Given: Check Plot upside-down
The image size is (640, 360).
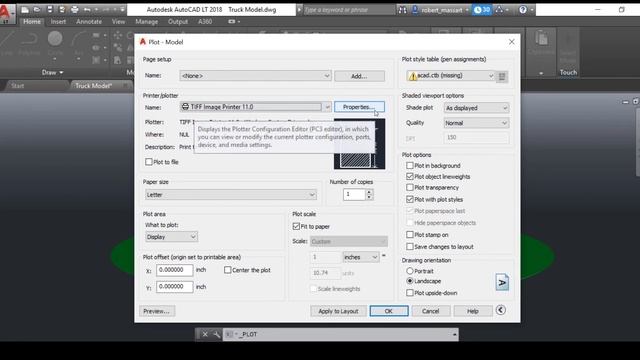Looking at the screenshot, I should tap(410, 293).
